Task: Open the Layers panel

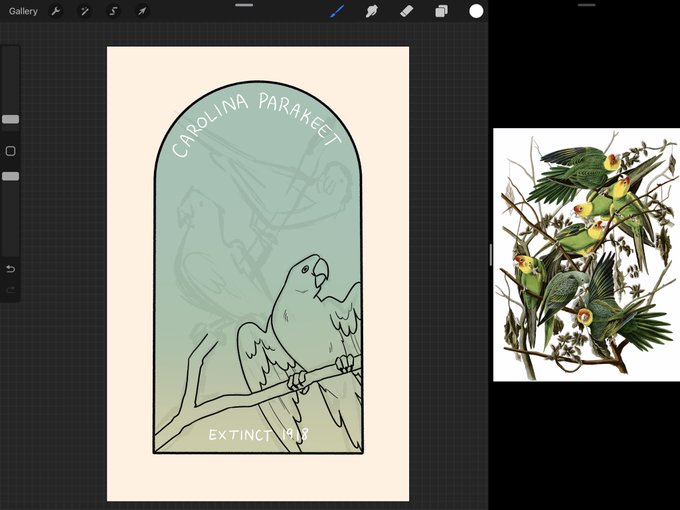Action: pyautogui.click(x=441, y=11)
